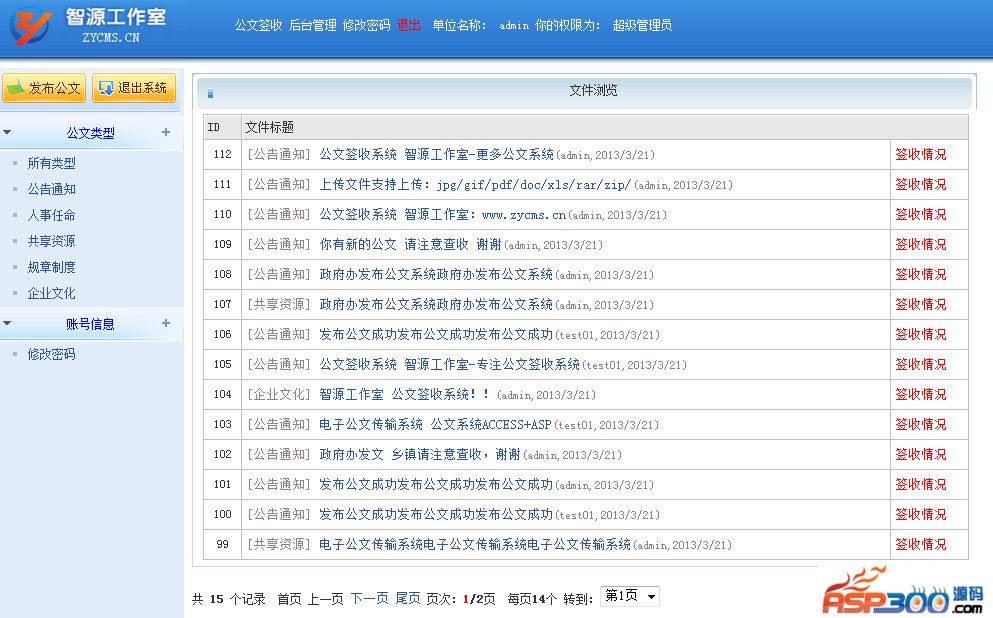Open 修改密码 in the top menu
This screenshot has width=993, height=618.
(x=367, y=25)
